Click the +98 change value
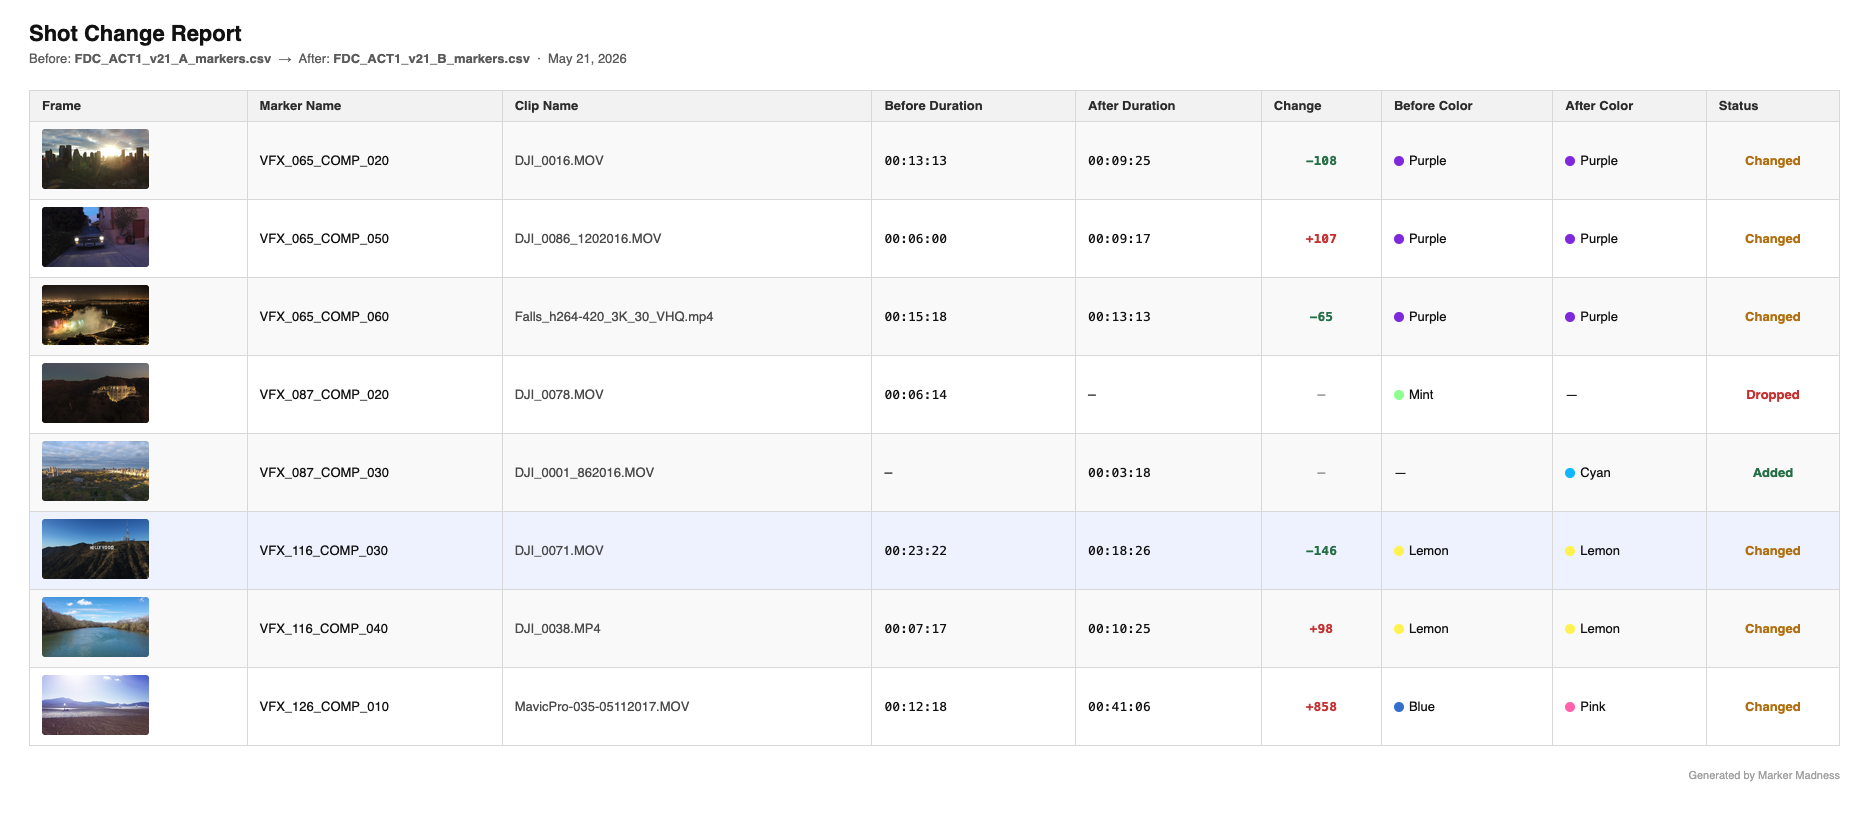The image size is (1874, 820). (x=1321, y=629)
